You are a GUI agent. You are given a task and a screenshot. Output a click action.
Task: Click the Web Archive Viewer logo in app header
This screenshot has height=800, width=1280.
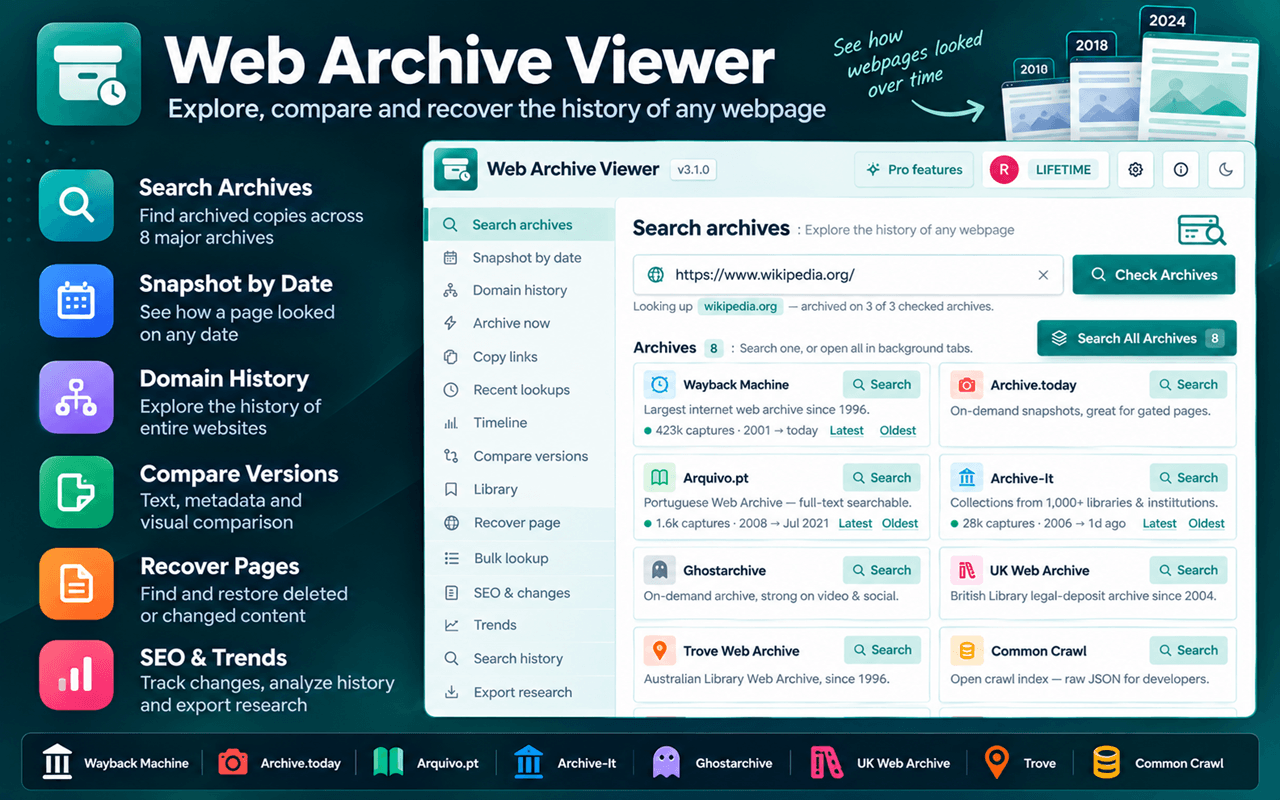(x=456, y=170)
